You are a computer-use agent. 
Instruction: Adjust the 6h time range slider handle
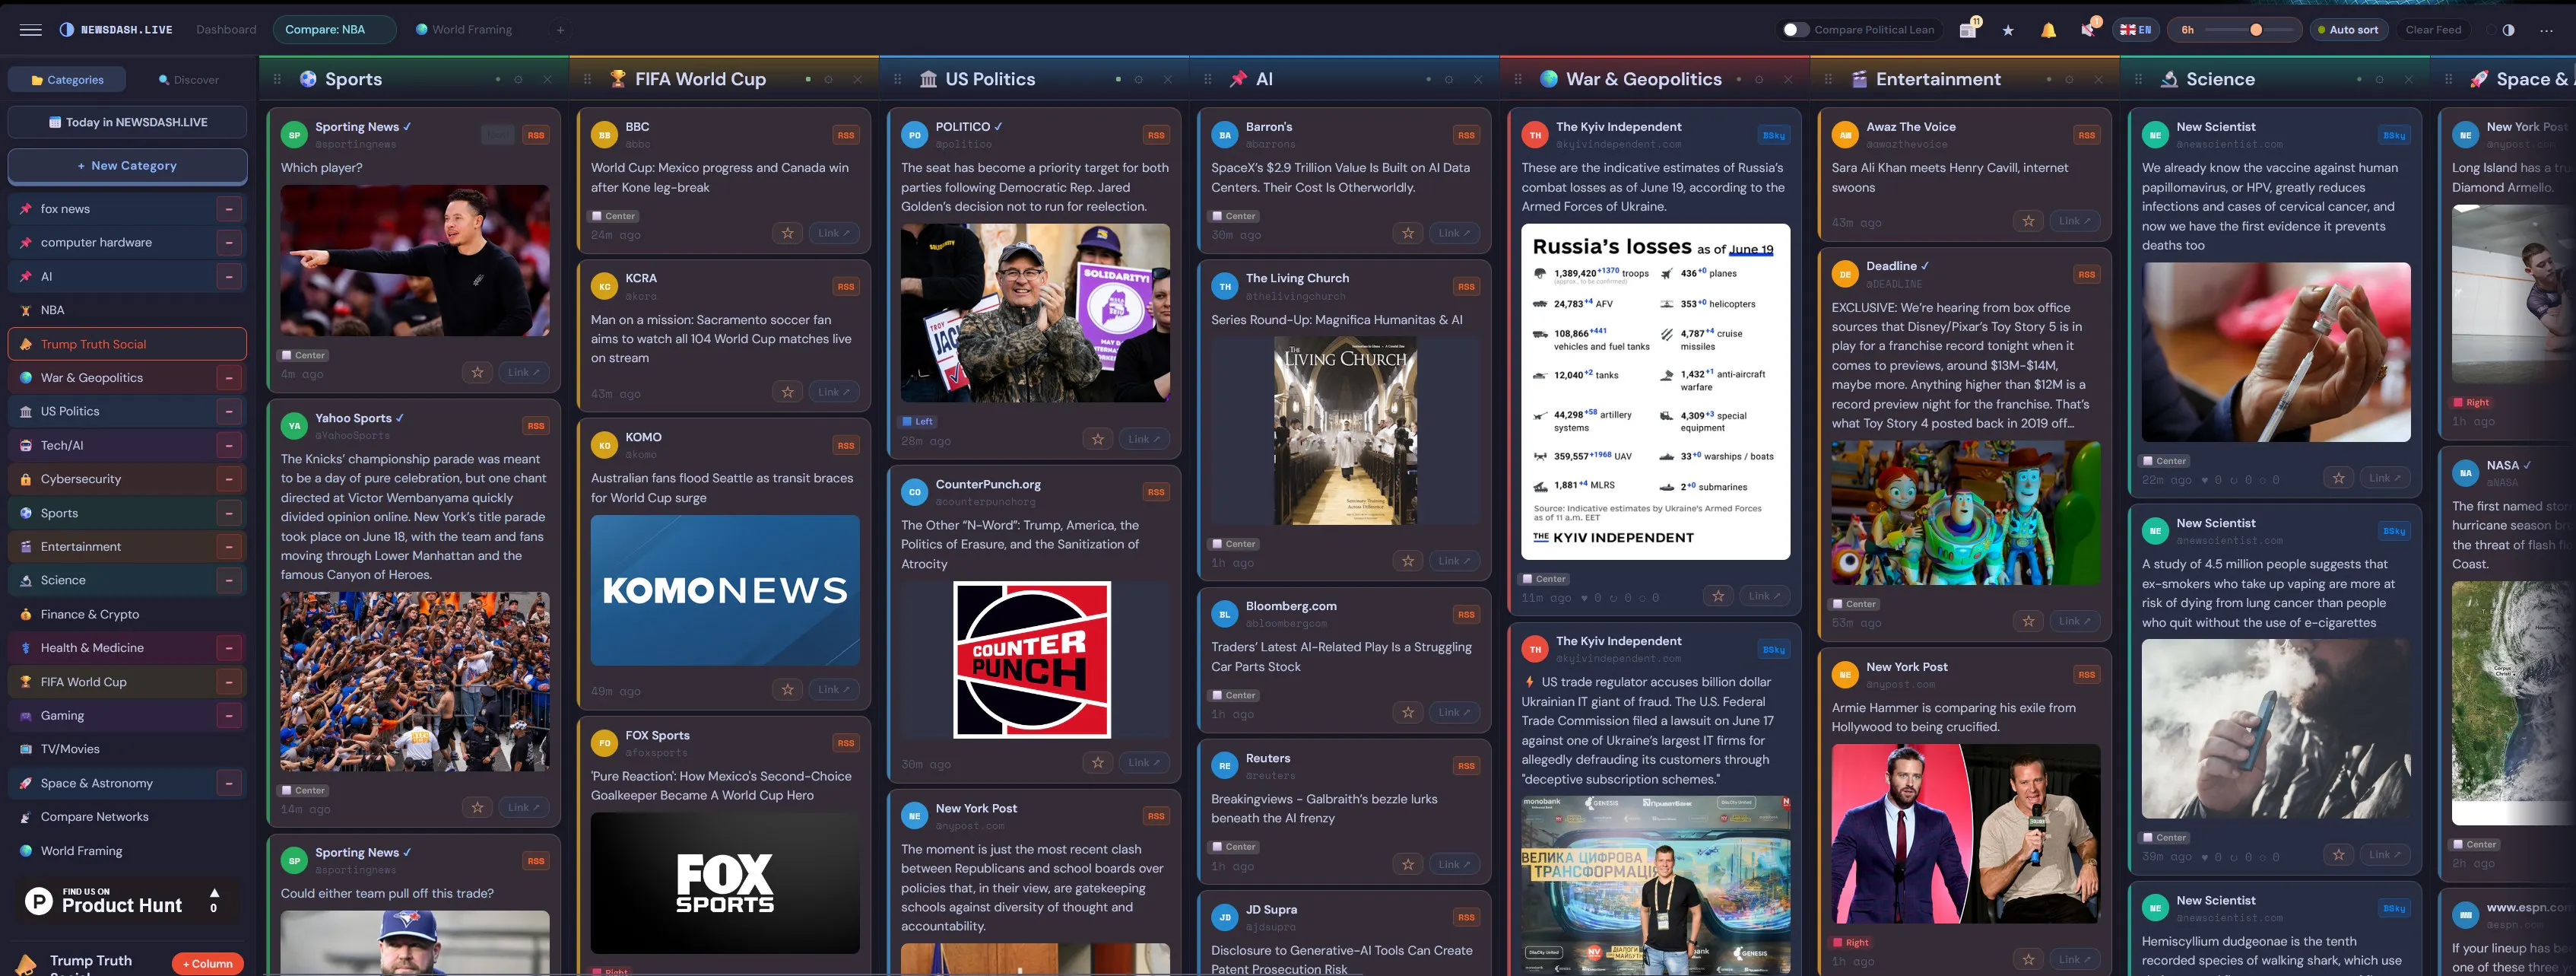(x=2256, y=30)
